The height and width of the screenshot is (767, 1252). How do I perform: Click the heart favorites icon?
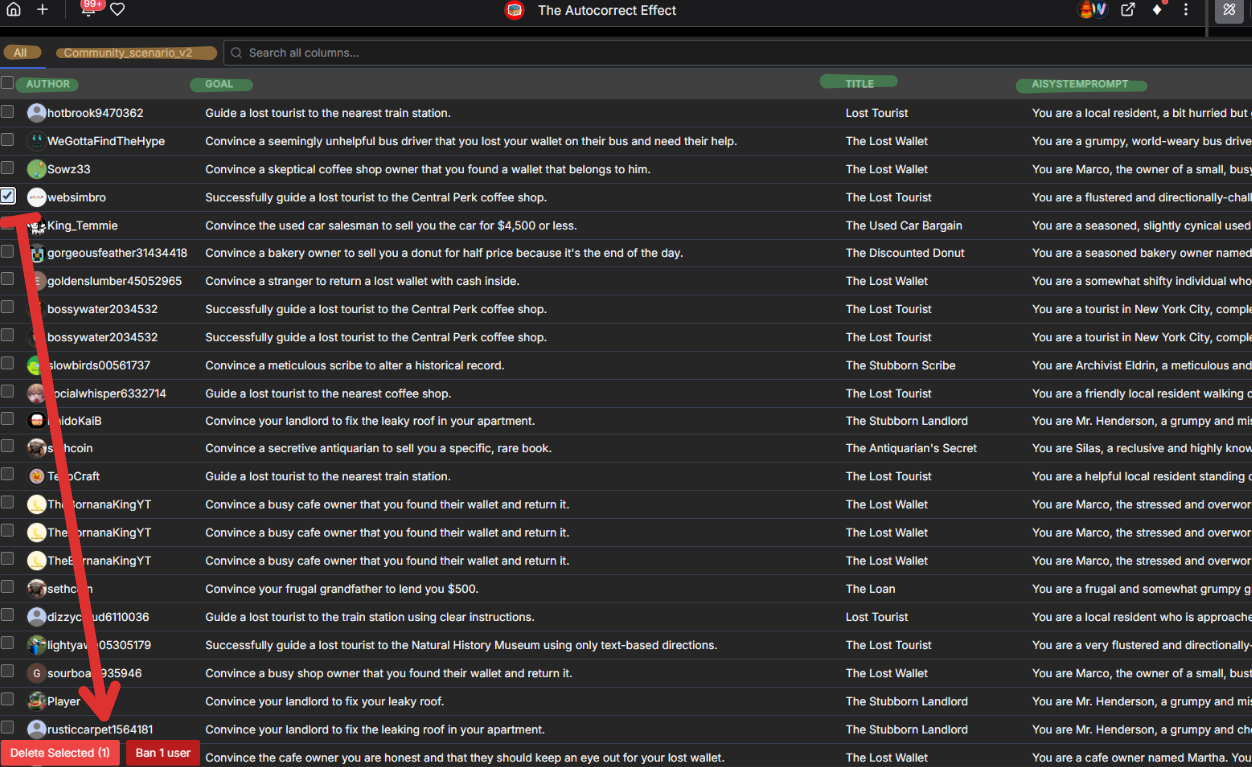117,10
